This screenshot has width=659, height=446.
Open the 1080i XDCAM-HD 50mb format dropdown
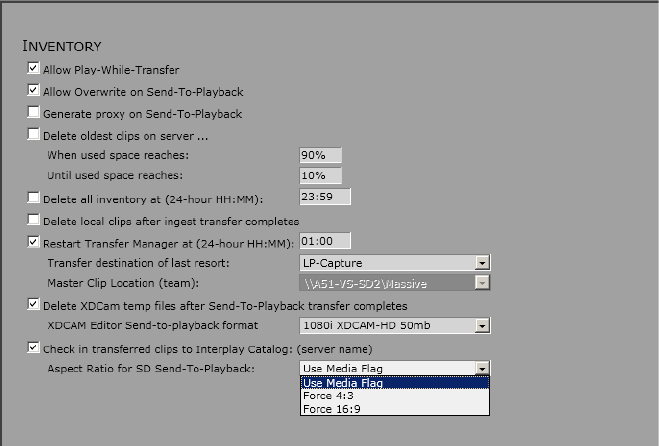coord(482,326)
